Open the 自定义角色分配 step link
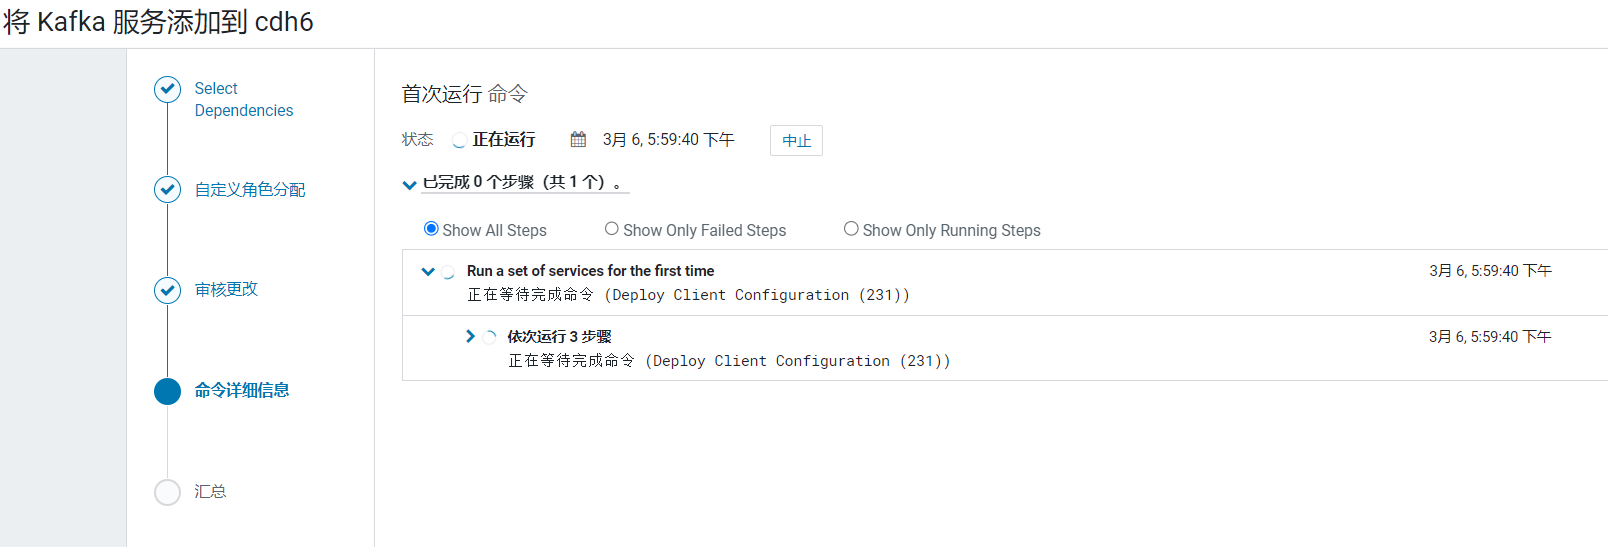This screenshot has height=547, width=1608. [x=250, y=189]
